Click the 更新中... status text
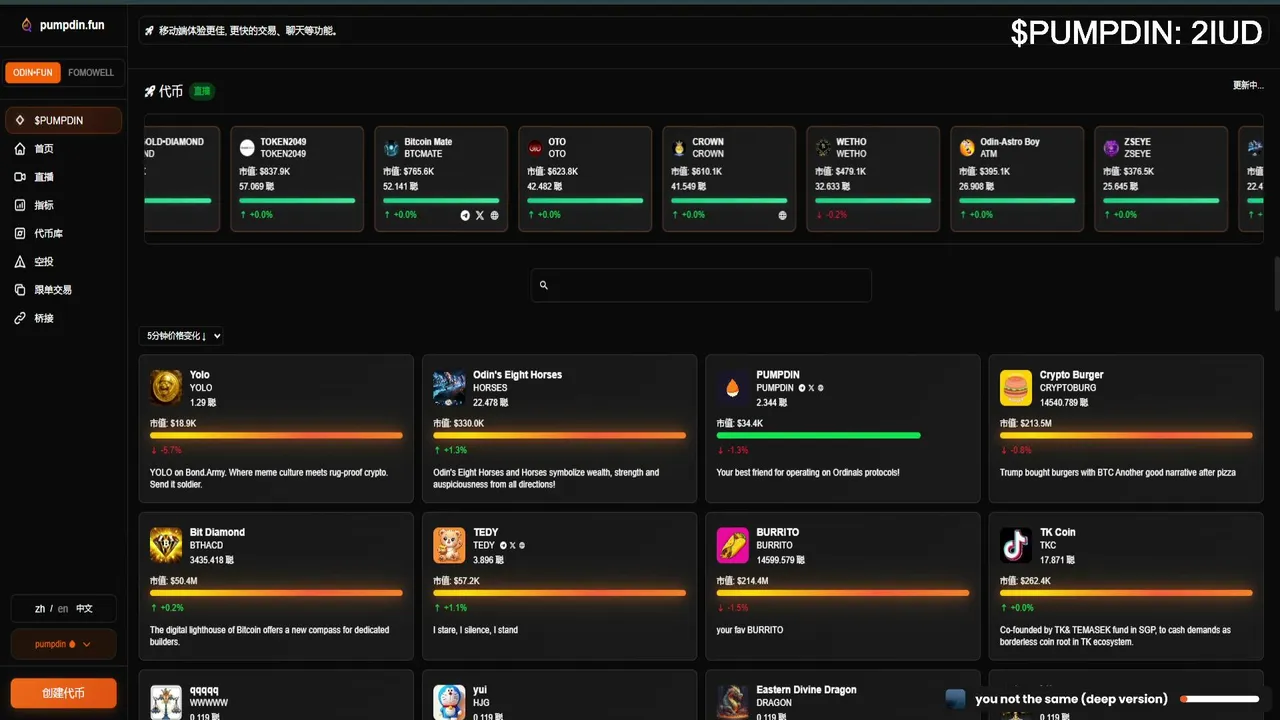 pyautogui.click(x=1248, y=85)
